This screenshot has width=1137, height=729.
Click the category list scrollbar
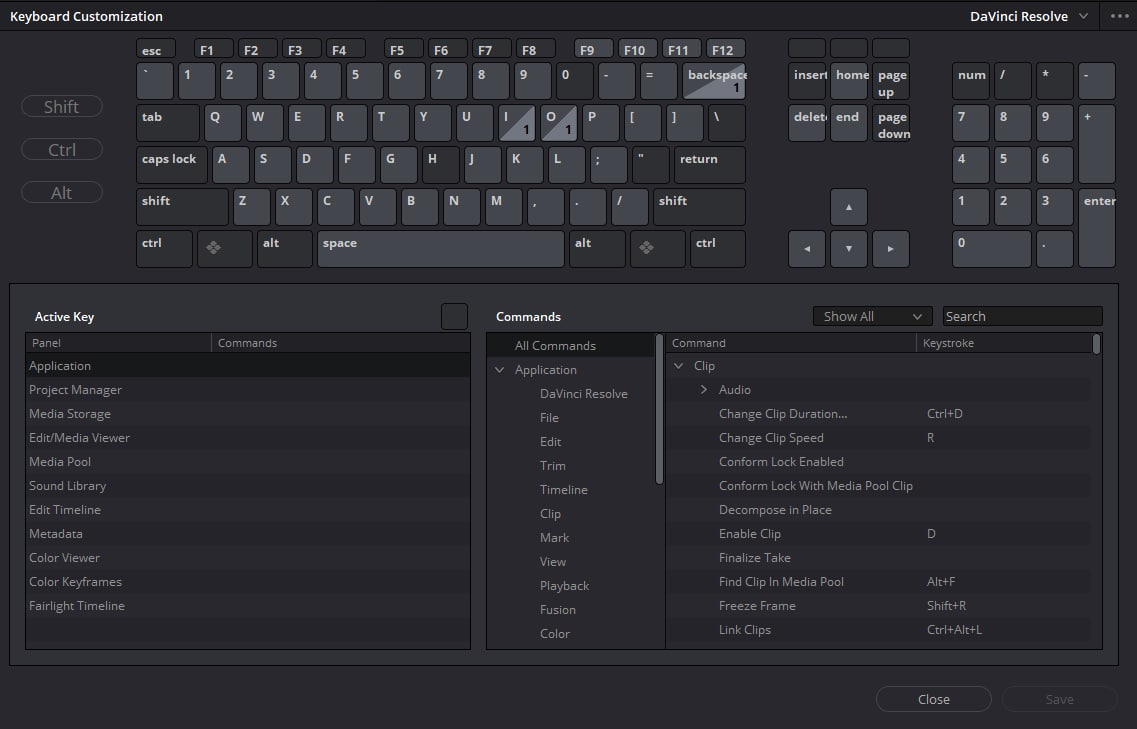[659, 408]
